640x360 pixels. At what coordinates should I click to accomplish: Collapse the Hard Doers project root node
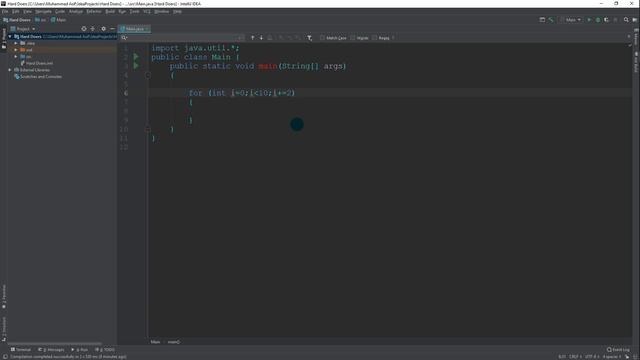[10, 36]
